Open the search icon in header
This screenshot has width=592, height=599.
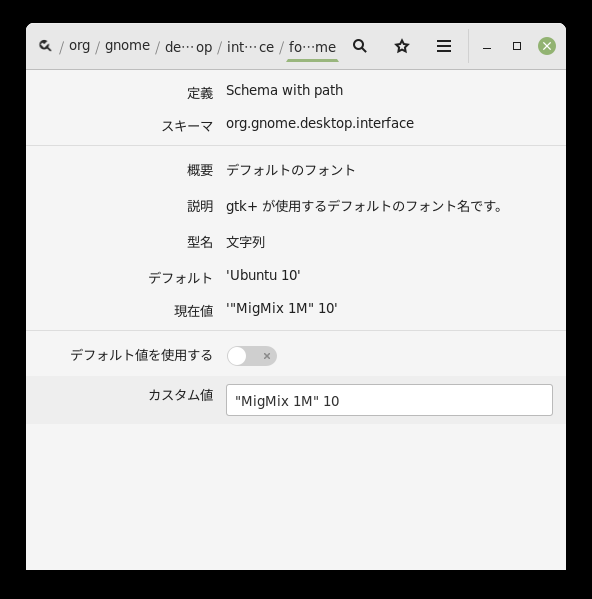tap(360, 46)
